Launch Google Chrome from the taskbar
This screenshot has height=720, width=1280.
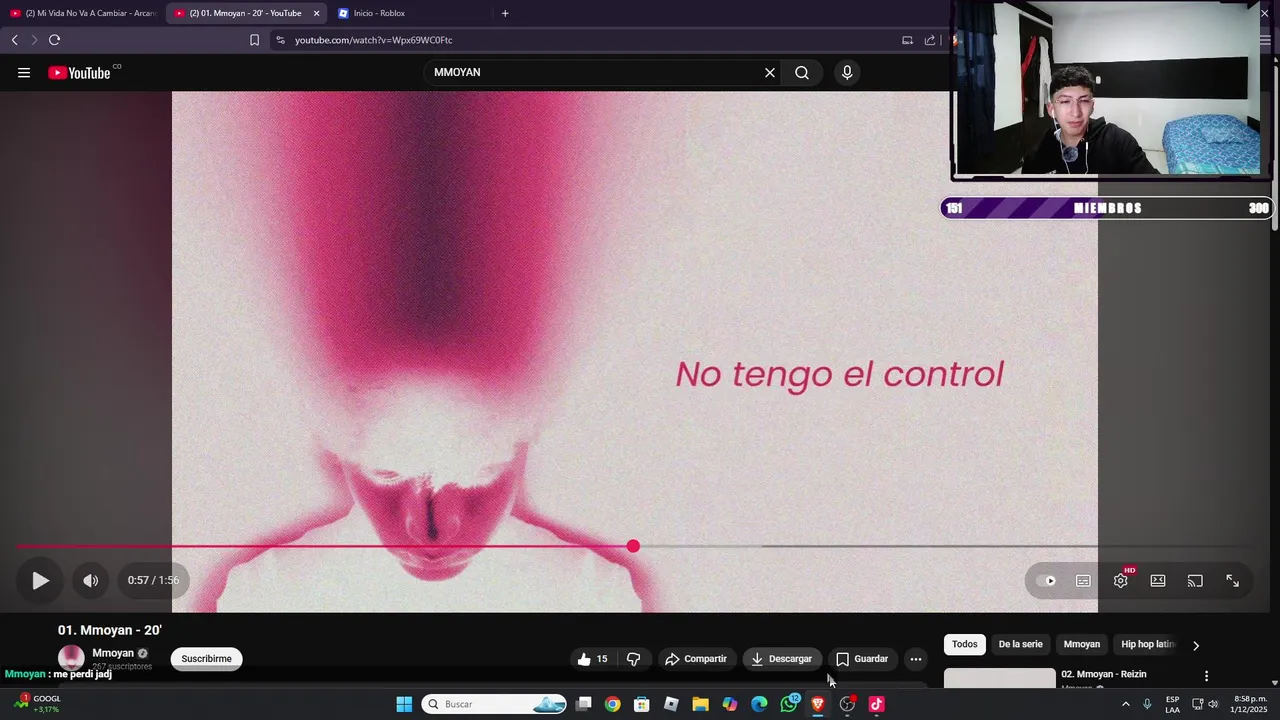click(612, 704)
